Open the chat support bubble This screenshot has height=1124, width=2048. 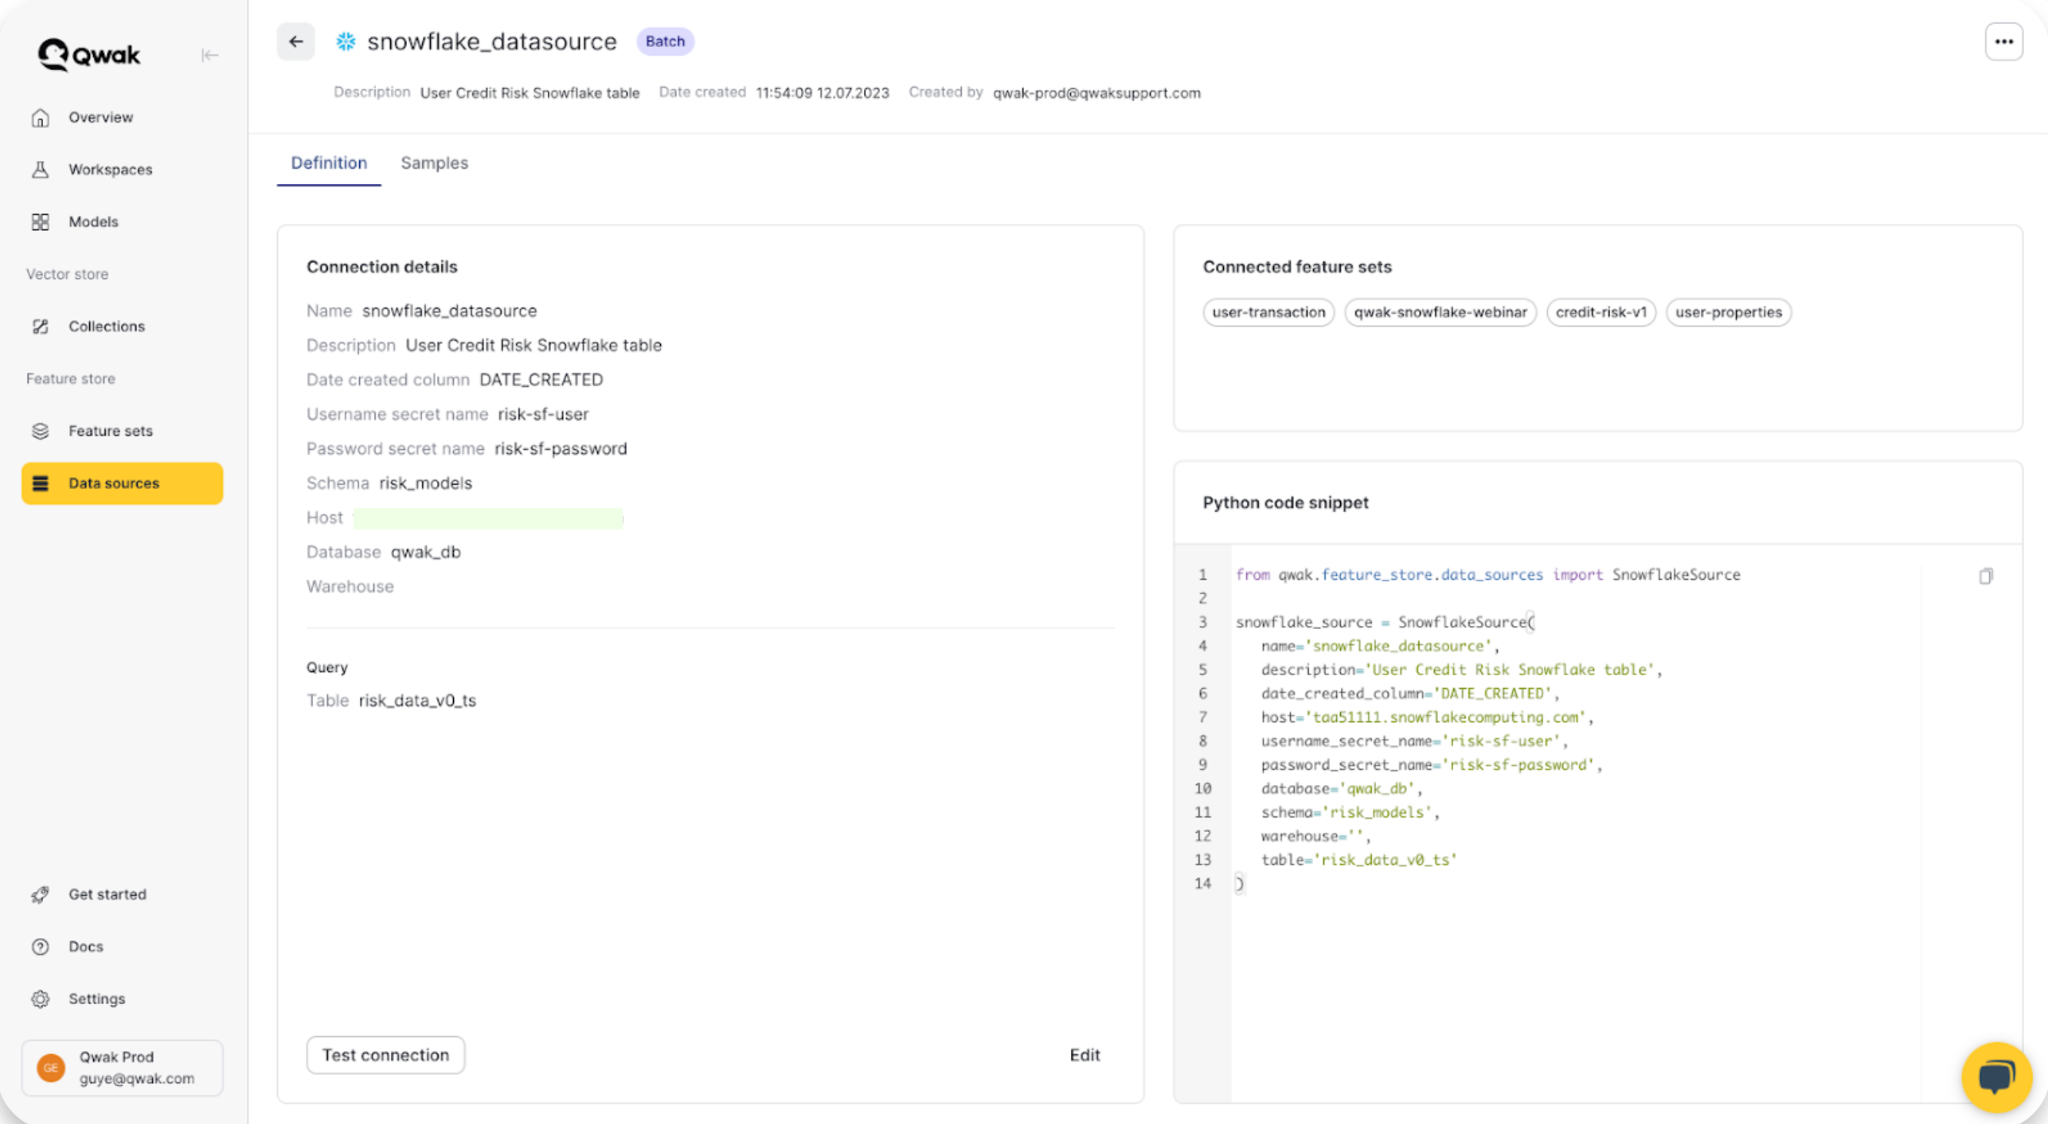pyautogui.click(x=1997, y=1077)
